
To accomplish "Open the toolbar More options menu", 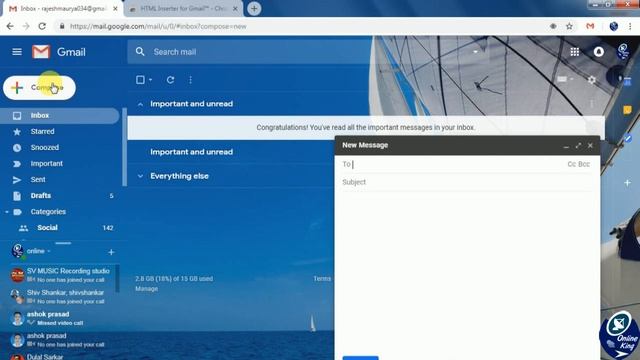I will point(190,80).
